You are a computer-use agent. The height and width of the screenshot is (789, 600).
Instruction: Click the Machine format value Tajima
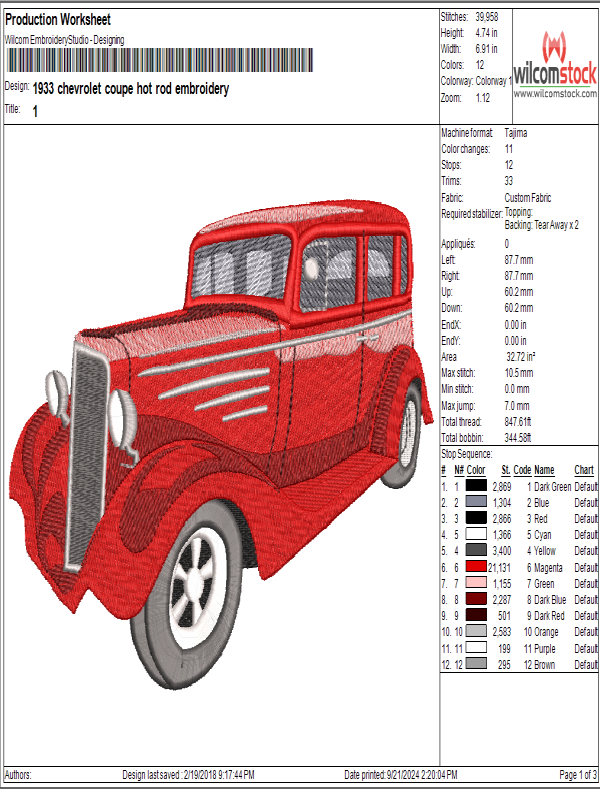[x=516, y=133]
